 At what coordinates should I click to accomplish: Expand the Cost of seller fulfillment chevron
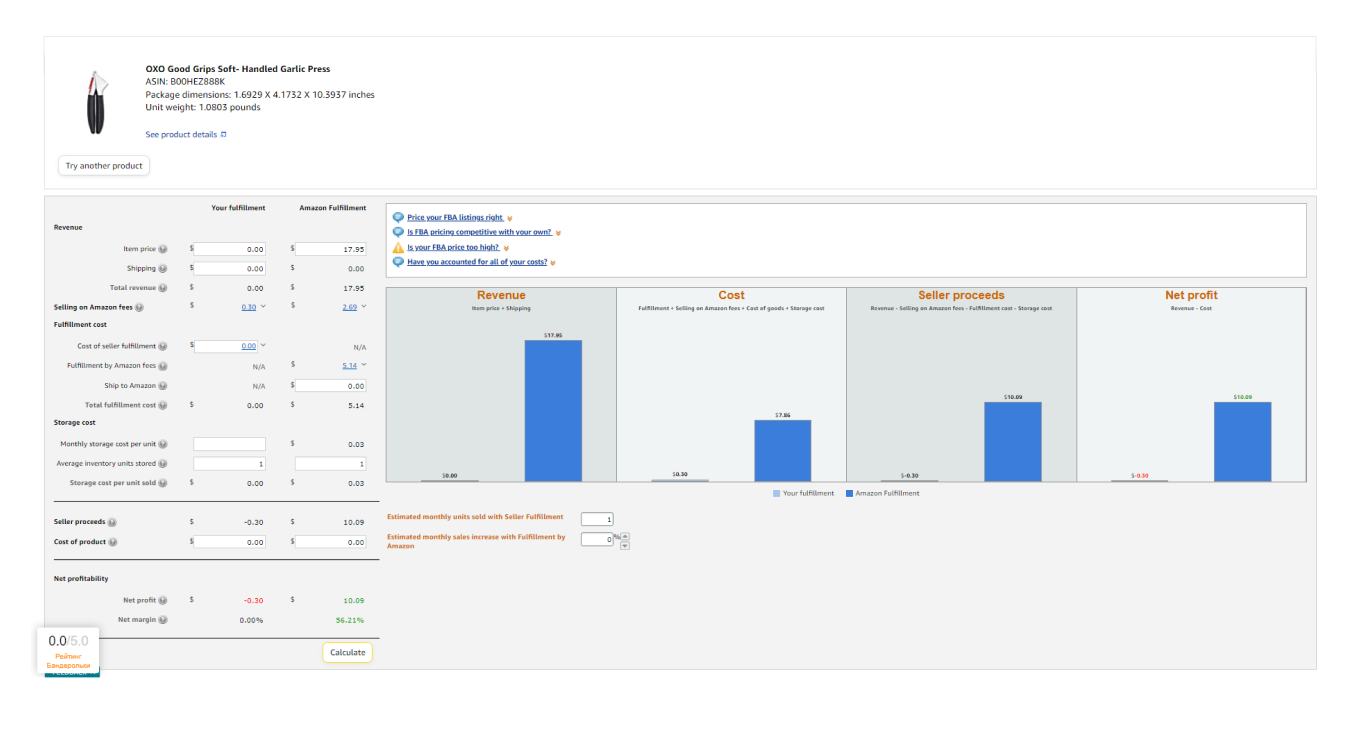click(263, 345)
